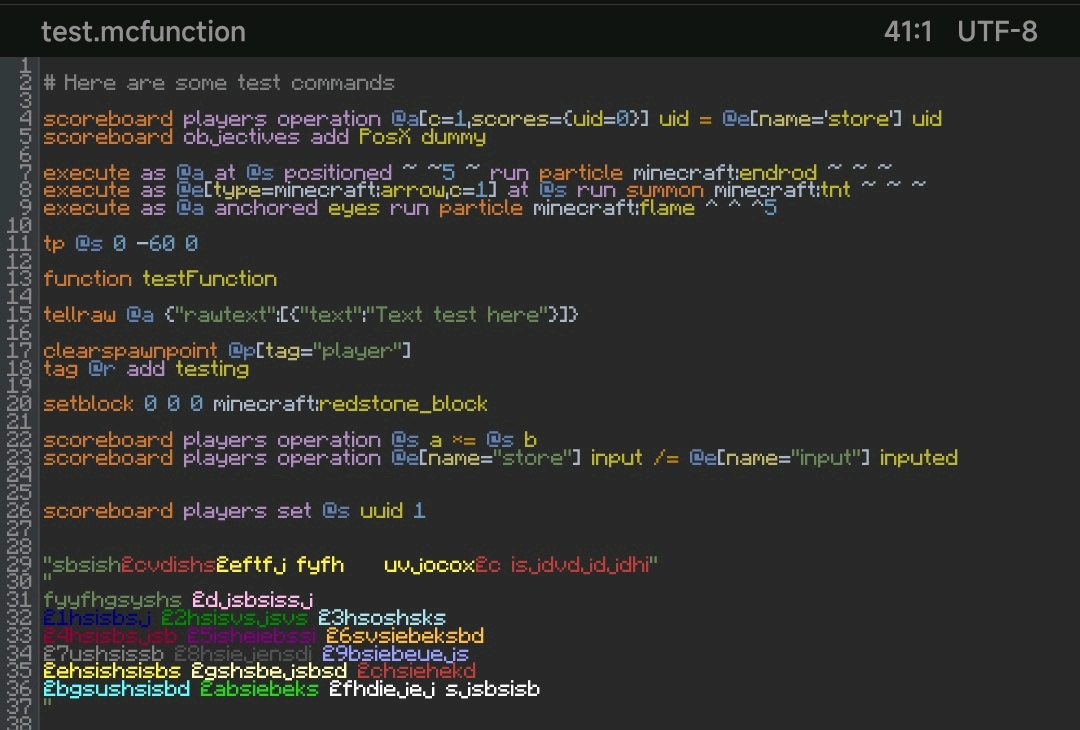The width and height of the screenshot is (1080, 730).
Task: Click the setblock redstone_block command
Action: pos(265,404)
